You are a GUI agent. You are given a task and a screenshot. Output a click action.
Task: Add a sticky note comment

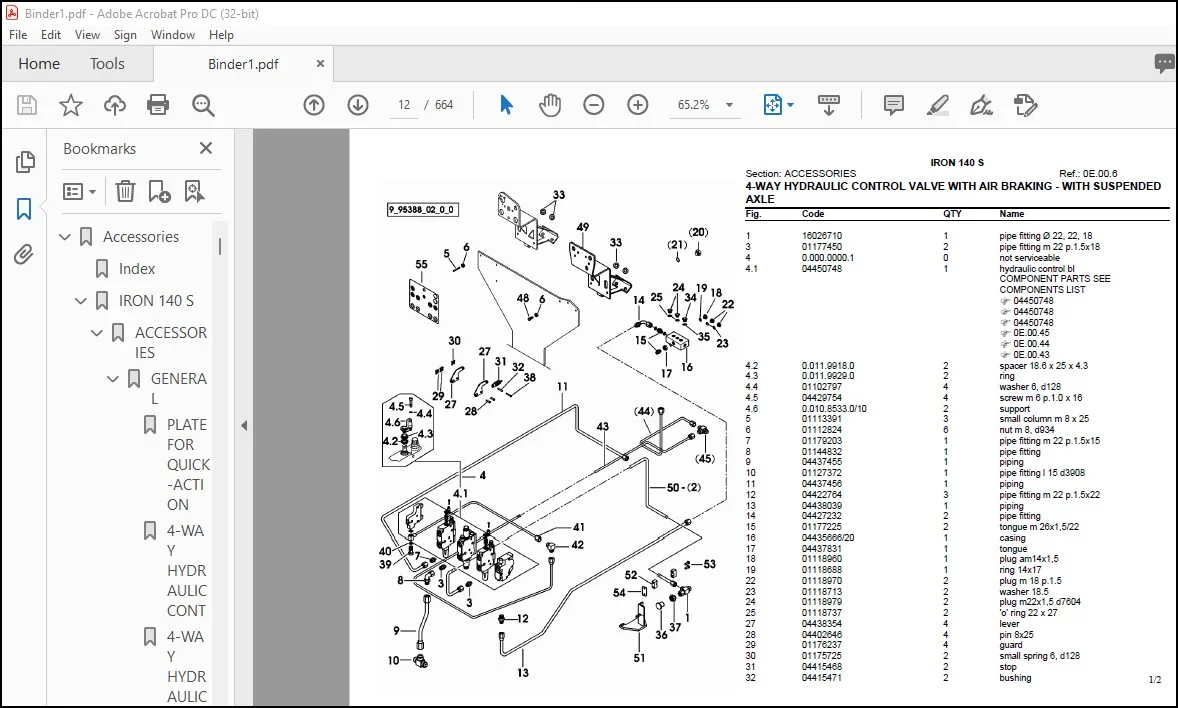(x=893, y=105)
